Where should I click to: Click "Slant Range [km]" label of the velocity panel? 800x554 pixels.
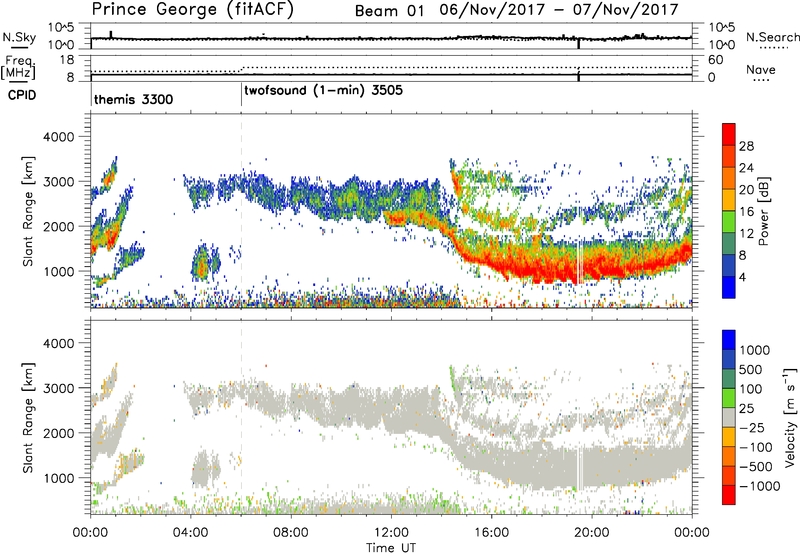[28, 417]
